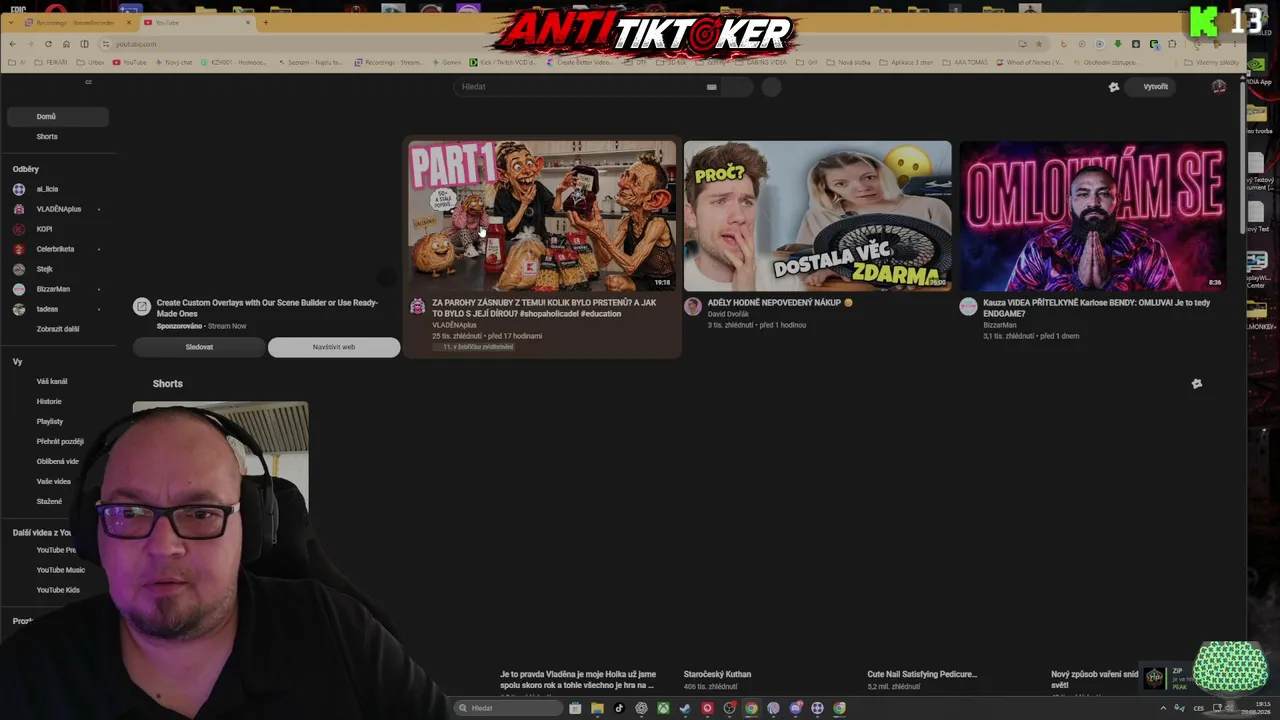Image resolution: width=1280 pixels, height=720 pixels.
Task: Open Playlisty in the sidebar
Action: pos(50,422)
